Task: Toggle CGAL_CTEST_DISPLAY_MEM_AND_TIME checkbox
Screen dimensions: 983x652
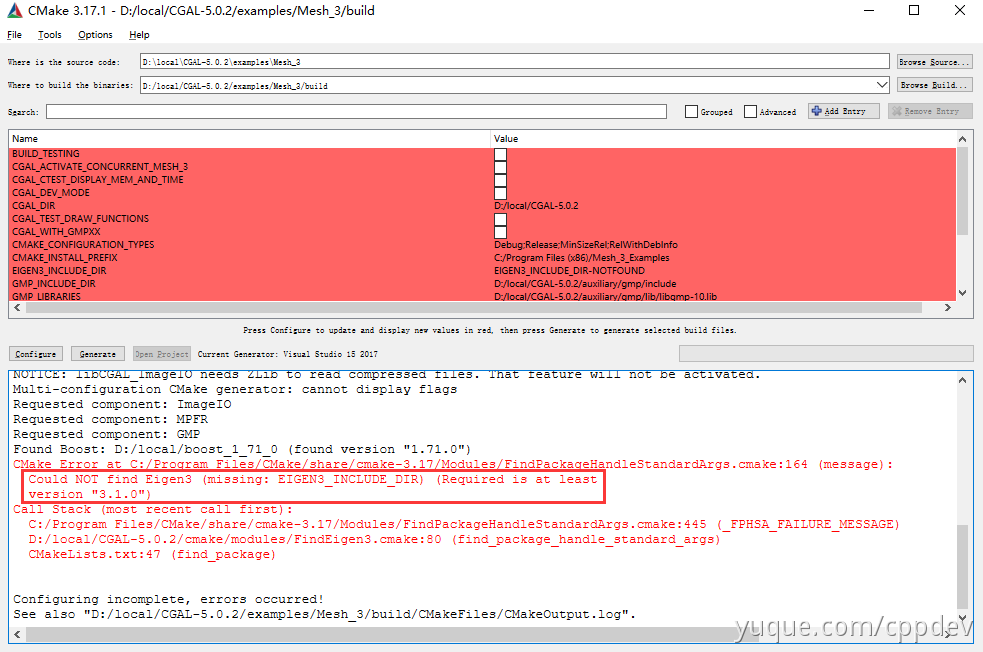Action: click(500, 181)
